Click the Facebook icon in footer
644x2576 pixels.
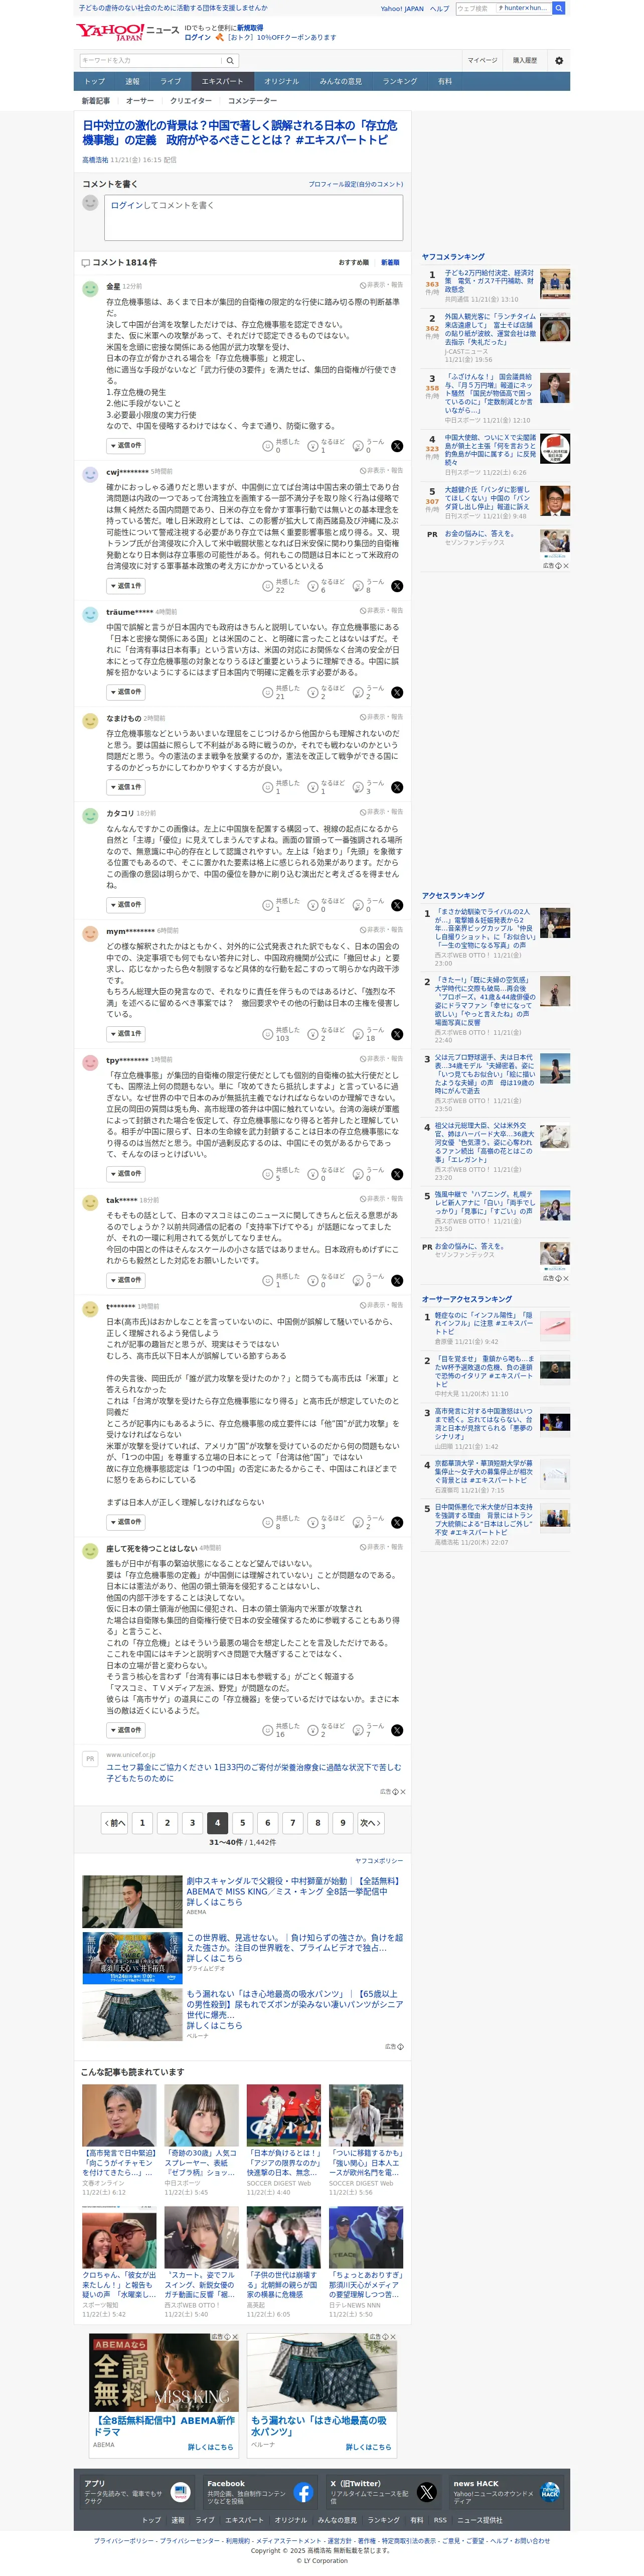(303, 2492)
